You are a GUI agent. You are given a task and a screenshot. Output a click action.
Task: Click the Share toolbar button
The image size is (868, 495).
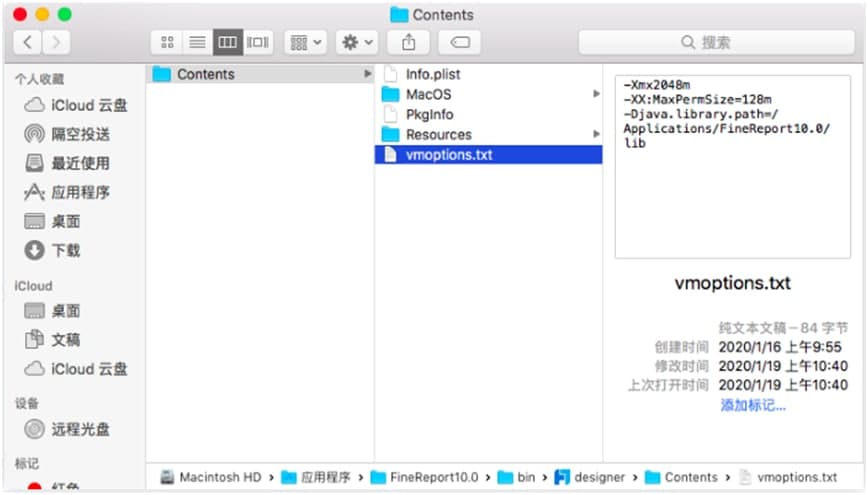[x=409, y=42]
